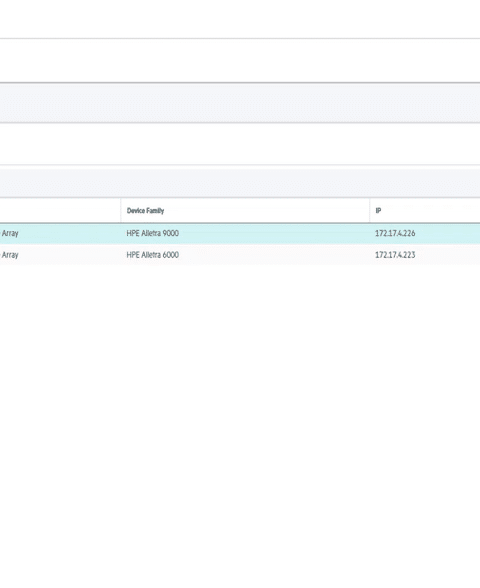Click white panel between the two gray bars
This screenshot has height=588, width=480.
[x=240, y=144]
